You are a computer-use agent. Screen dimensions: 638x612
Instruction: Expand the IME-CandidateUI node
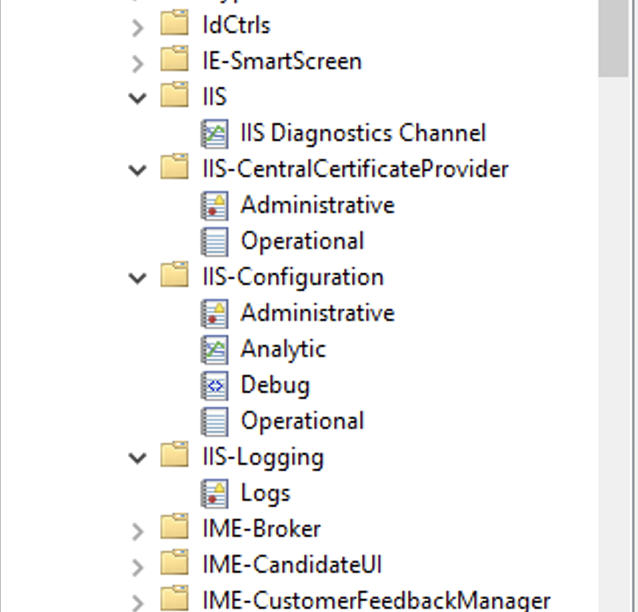(138, 567)
